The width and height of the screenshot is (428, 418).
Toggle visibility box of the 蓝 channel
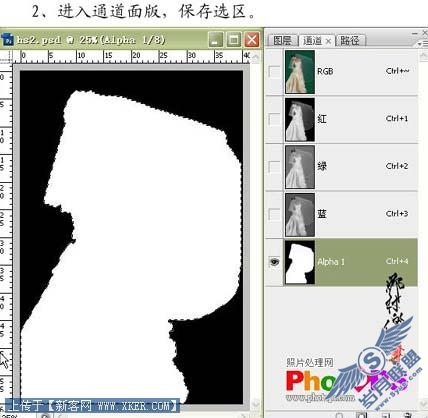(274, 214)
